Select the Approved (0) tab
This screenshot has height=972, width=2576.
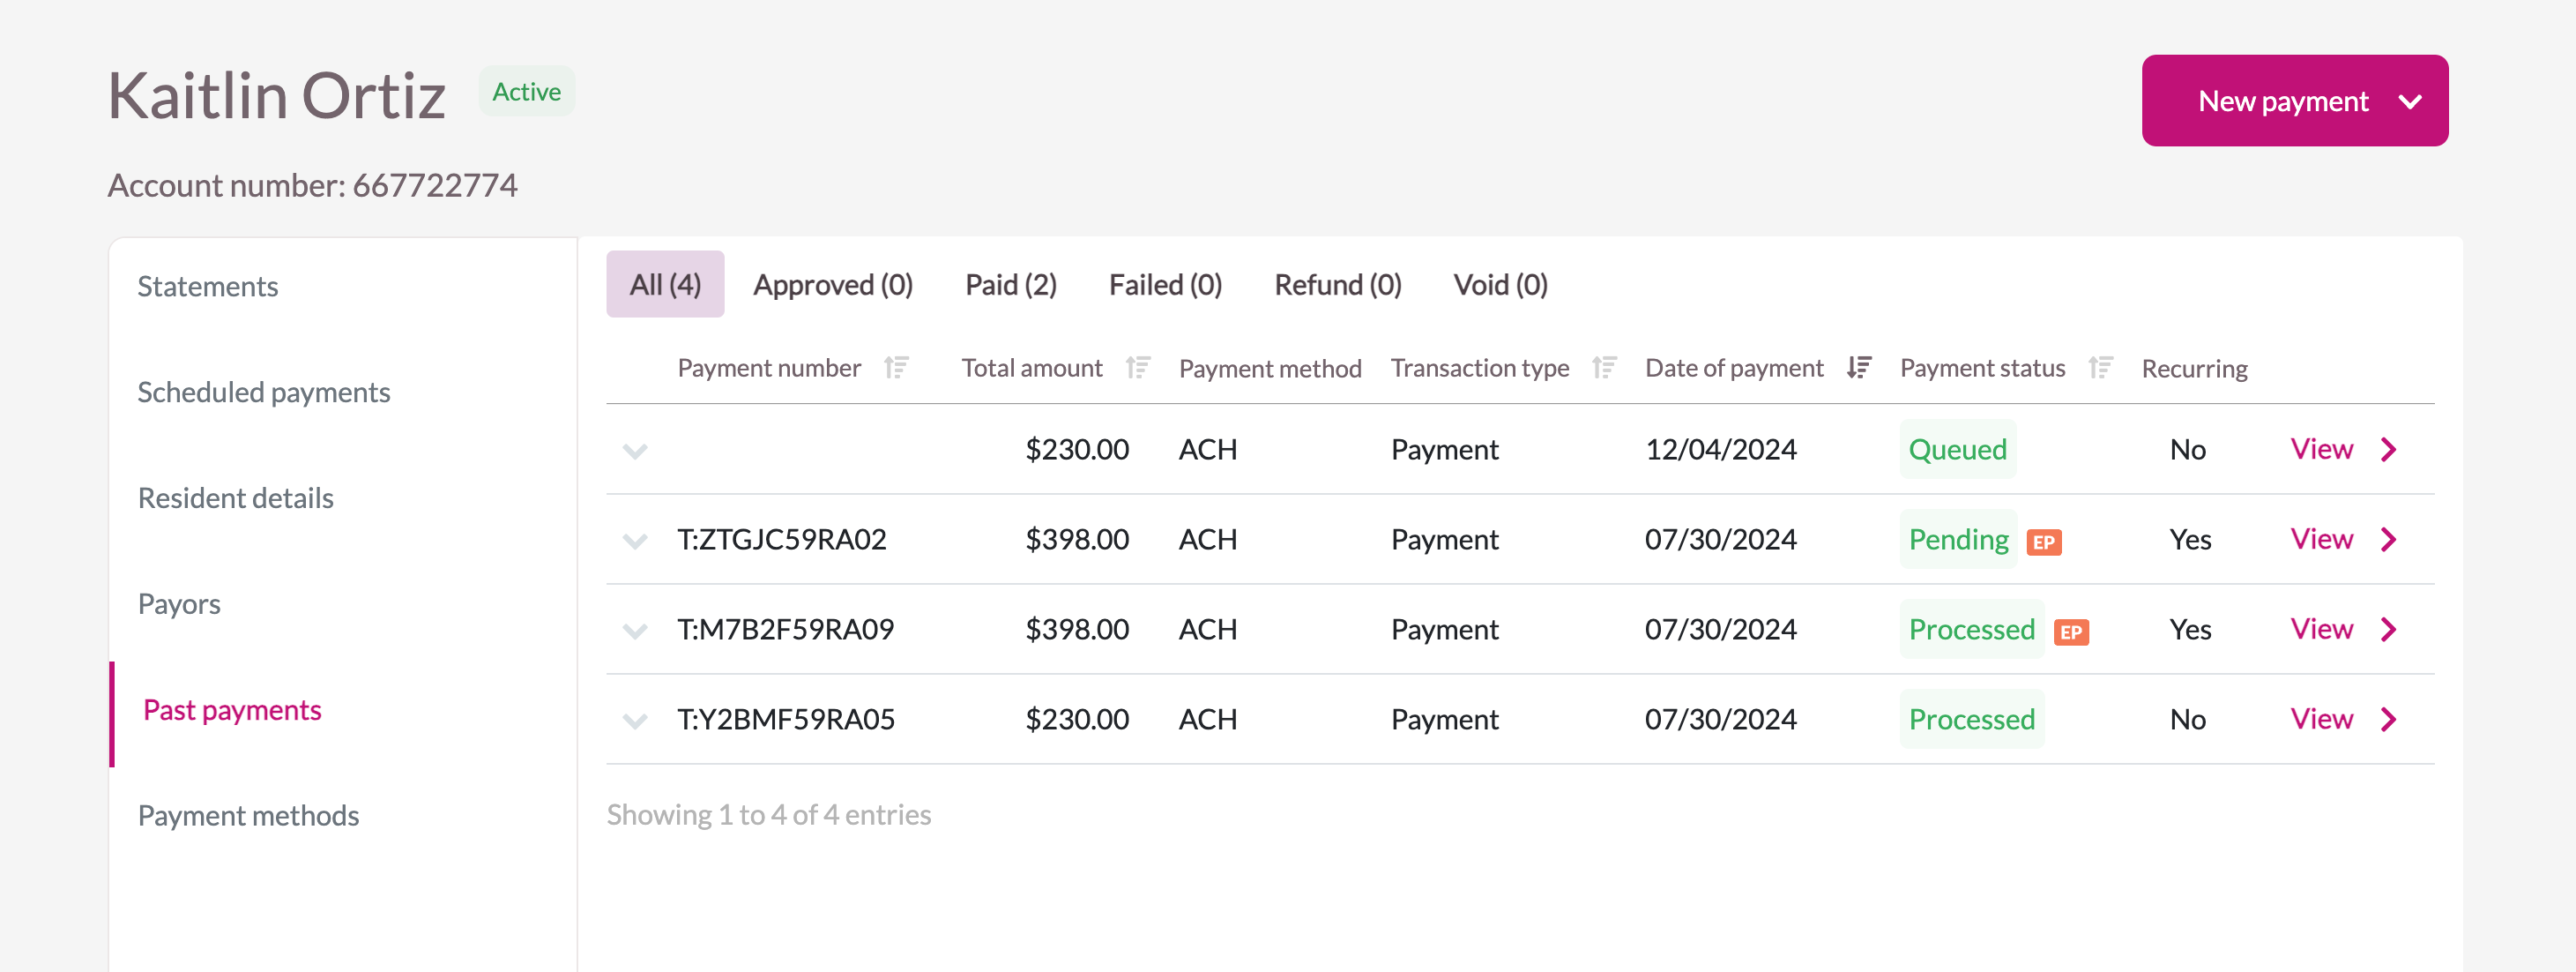pyautogui.click(x=832, y=285)
